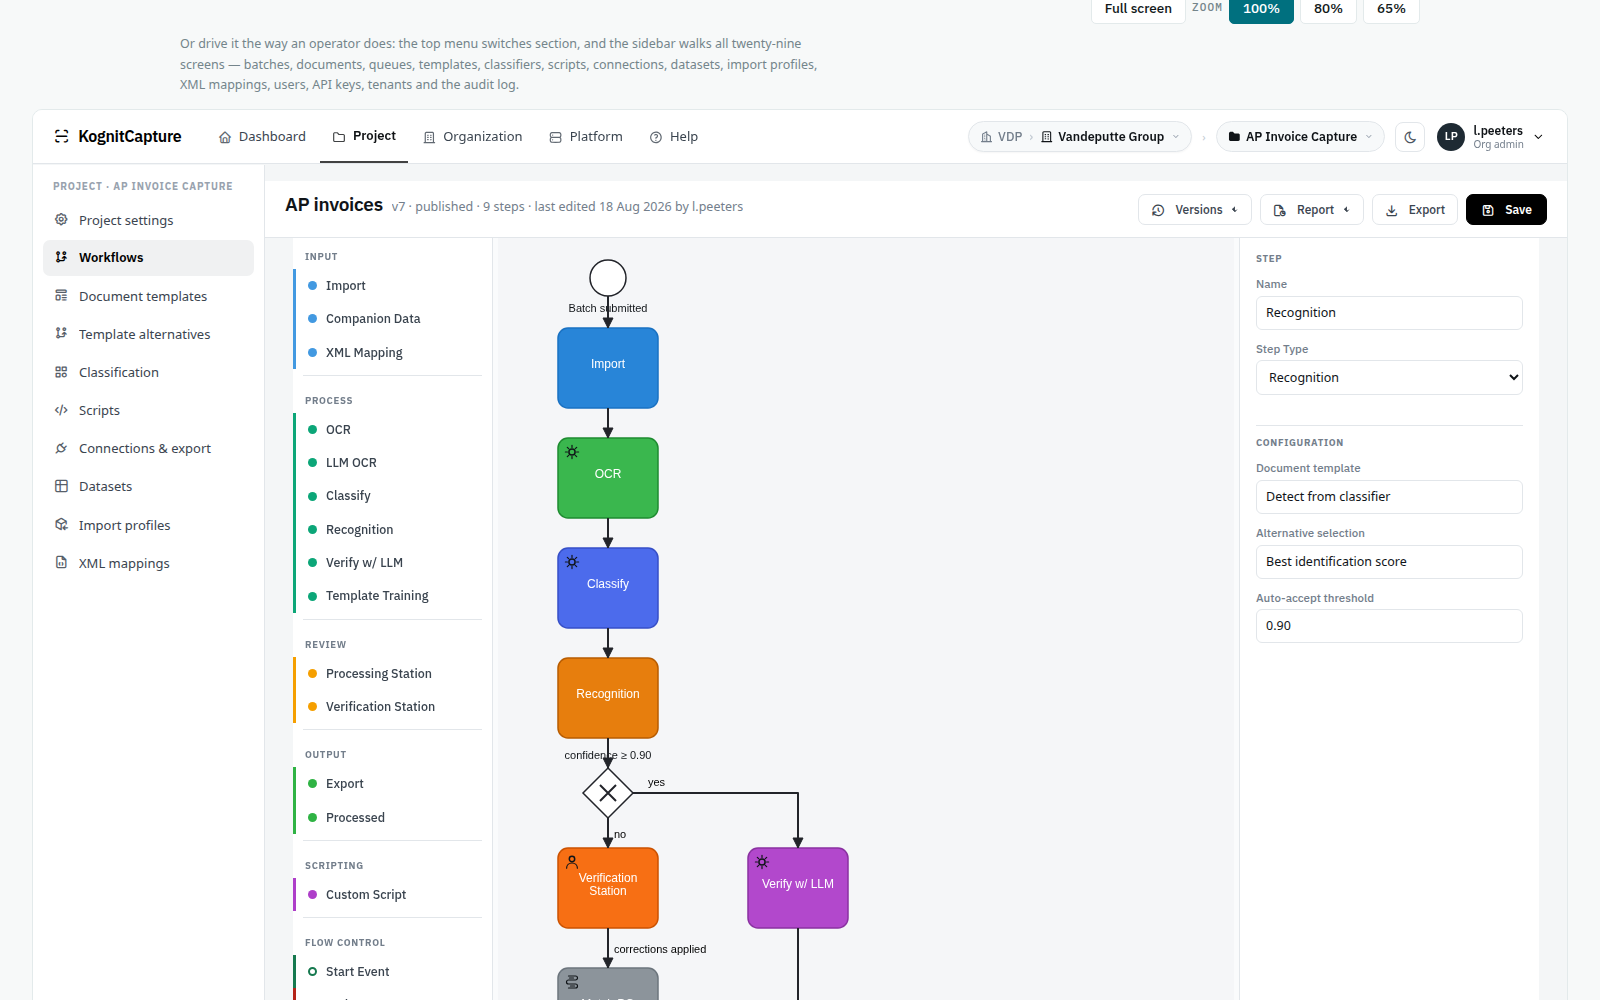Switch to the Organization tab
Image resolution: width=1600 pixels, height=1000 pixels.
tap(472, 137)
